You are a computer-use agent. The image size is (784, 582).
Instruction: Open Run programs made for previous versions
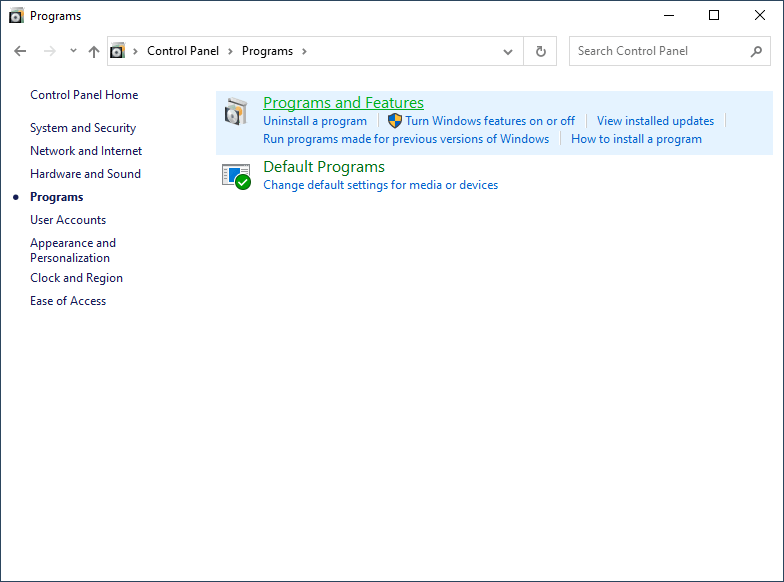[x=406, y=139]
